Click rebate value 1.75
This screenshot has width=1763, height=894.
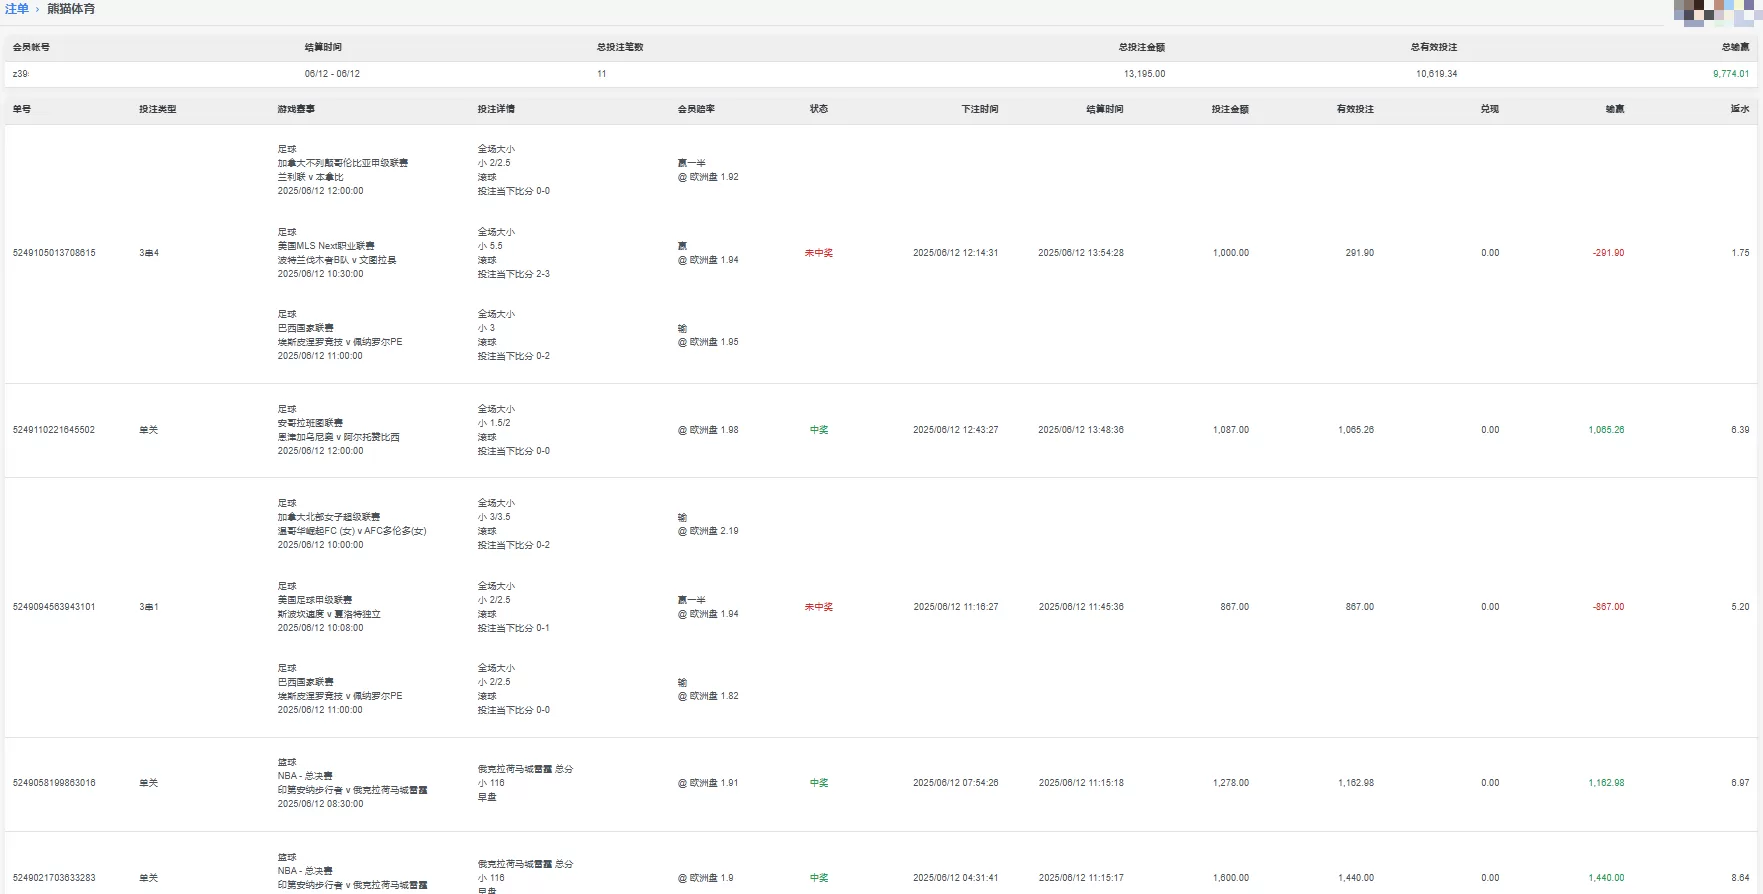[x=1740, y=253]
